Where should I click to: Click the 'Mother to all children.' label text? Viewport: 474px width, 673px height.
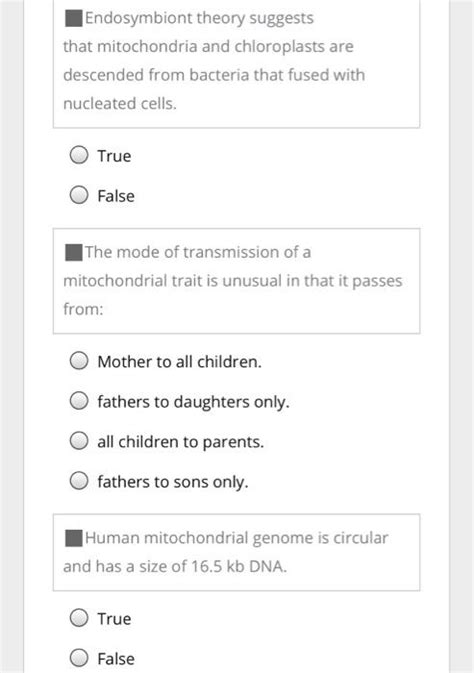[x=179, y=362]
